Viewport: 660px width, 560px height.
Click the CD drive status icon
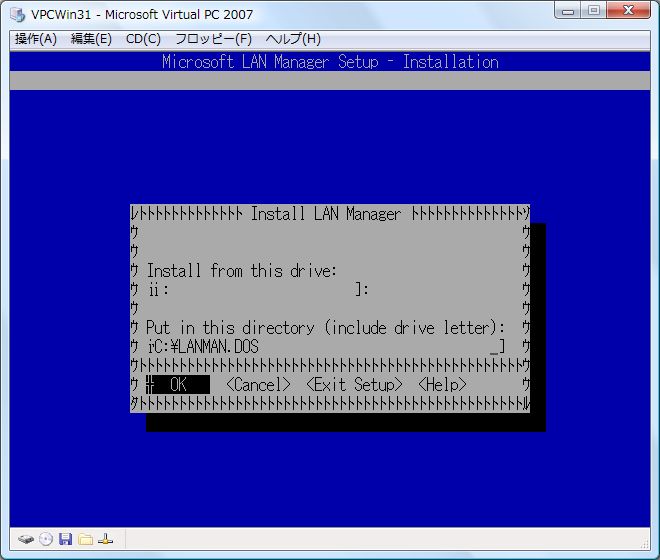coord(46,539)
